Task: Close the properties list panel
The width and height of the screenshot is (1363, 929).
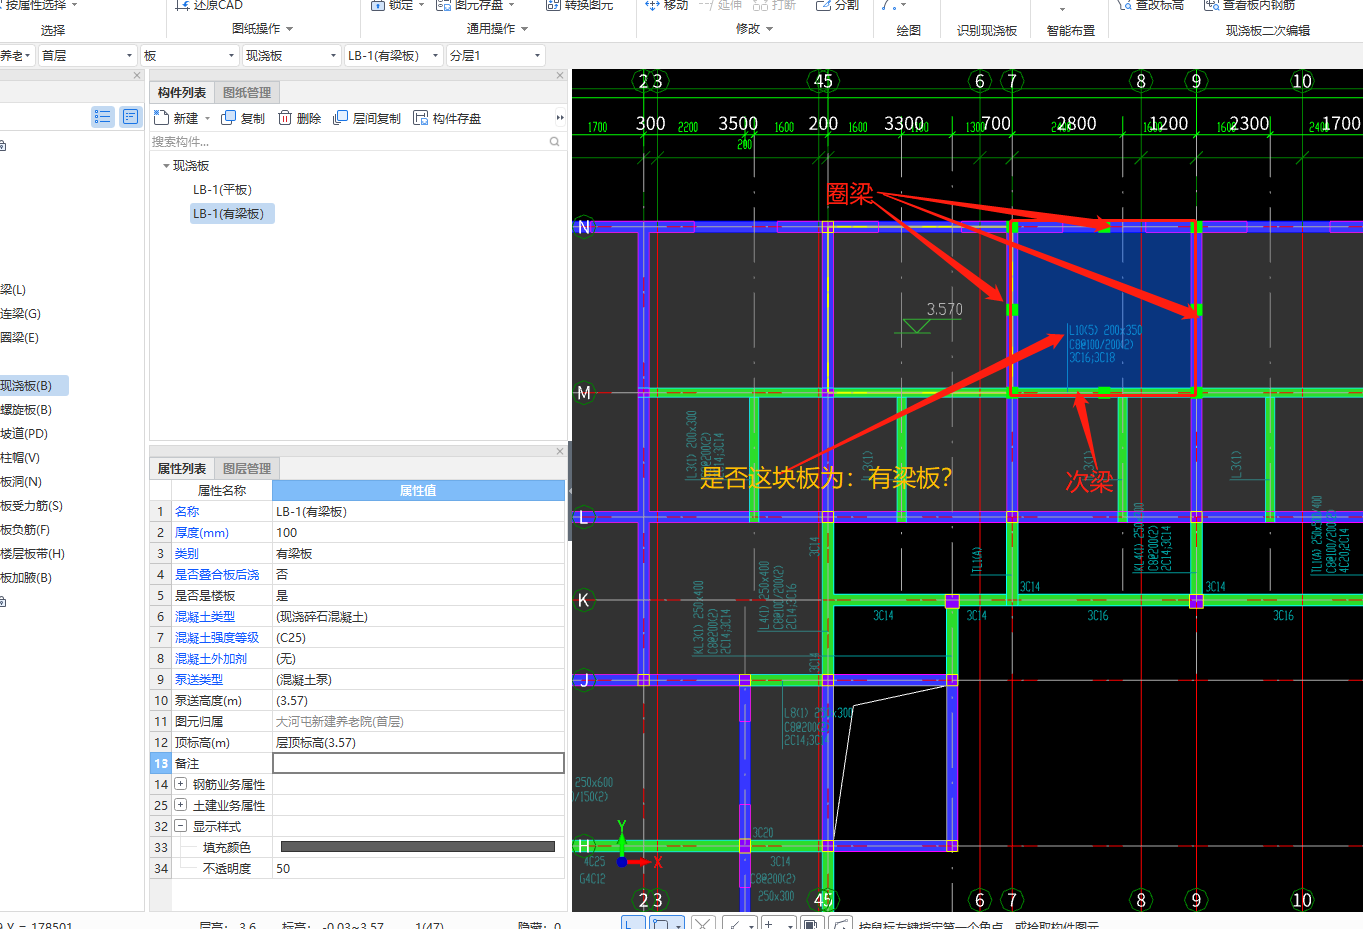Action: coord(560,451)
